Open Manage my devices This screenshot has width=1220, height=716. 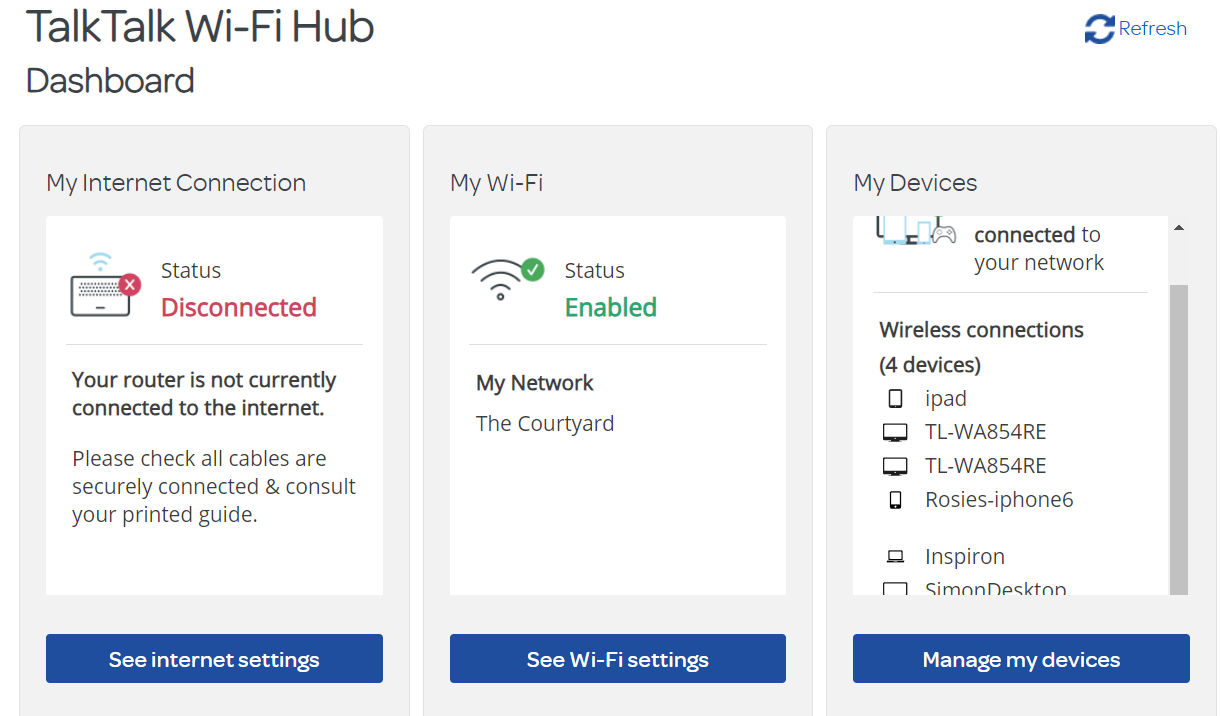(1021, 659)
